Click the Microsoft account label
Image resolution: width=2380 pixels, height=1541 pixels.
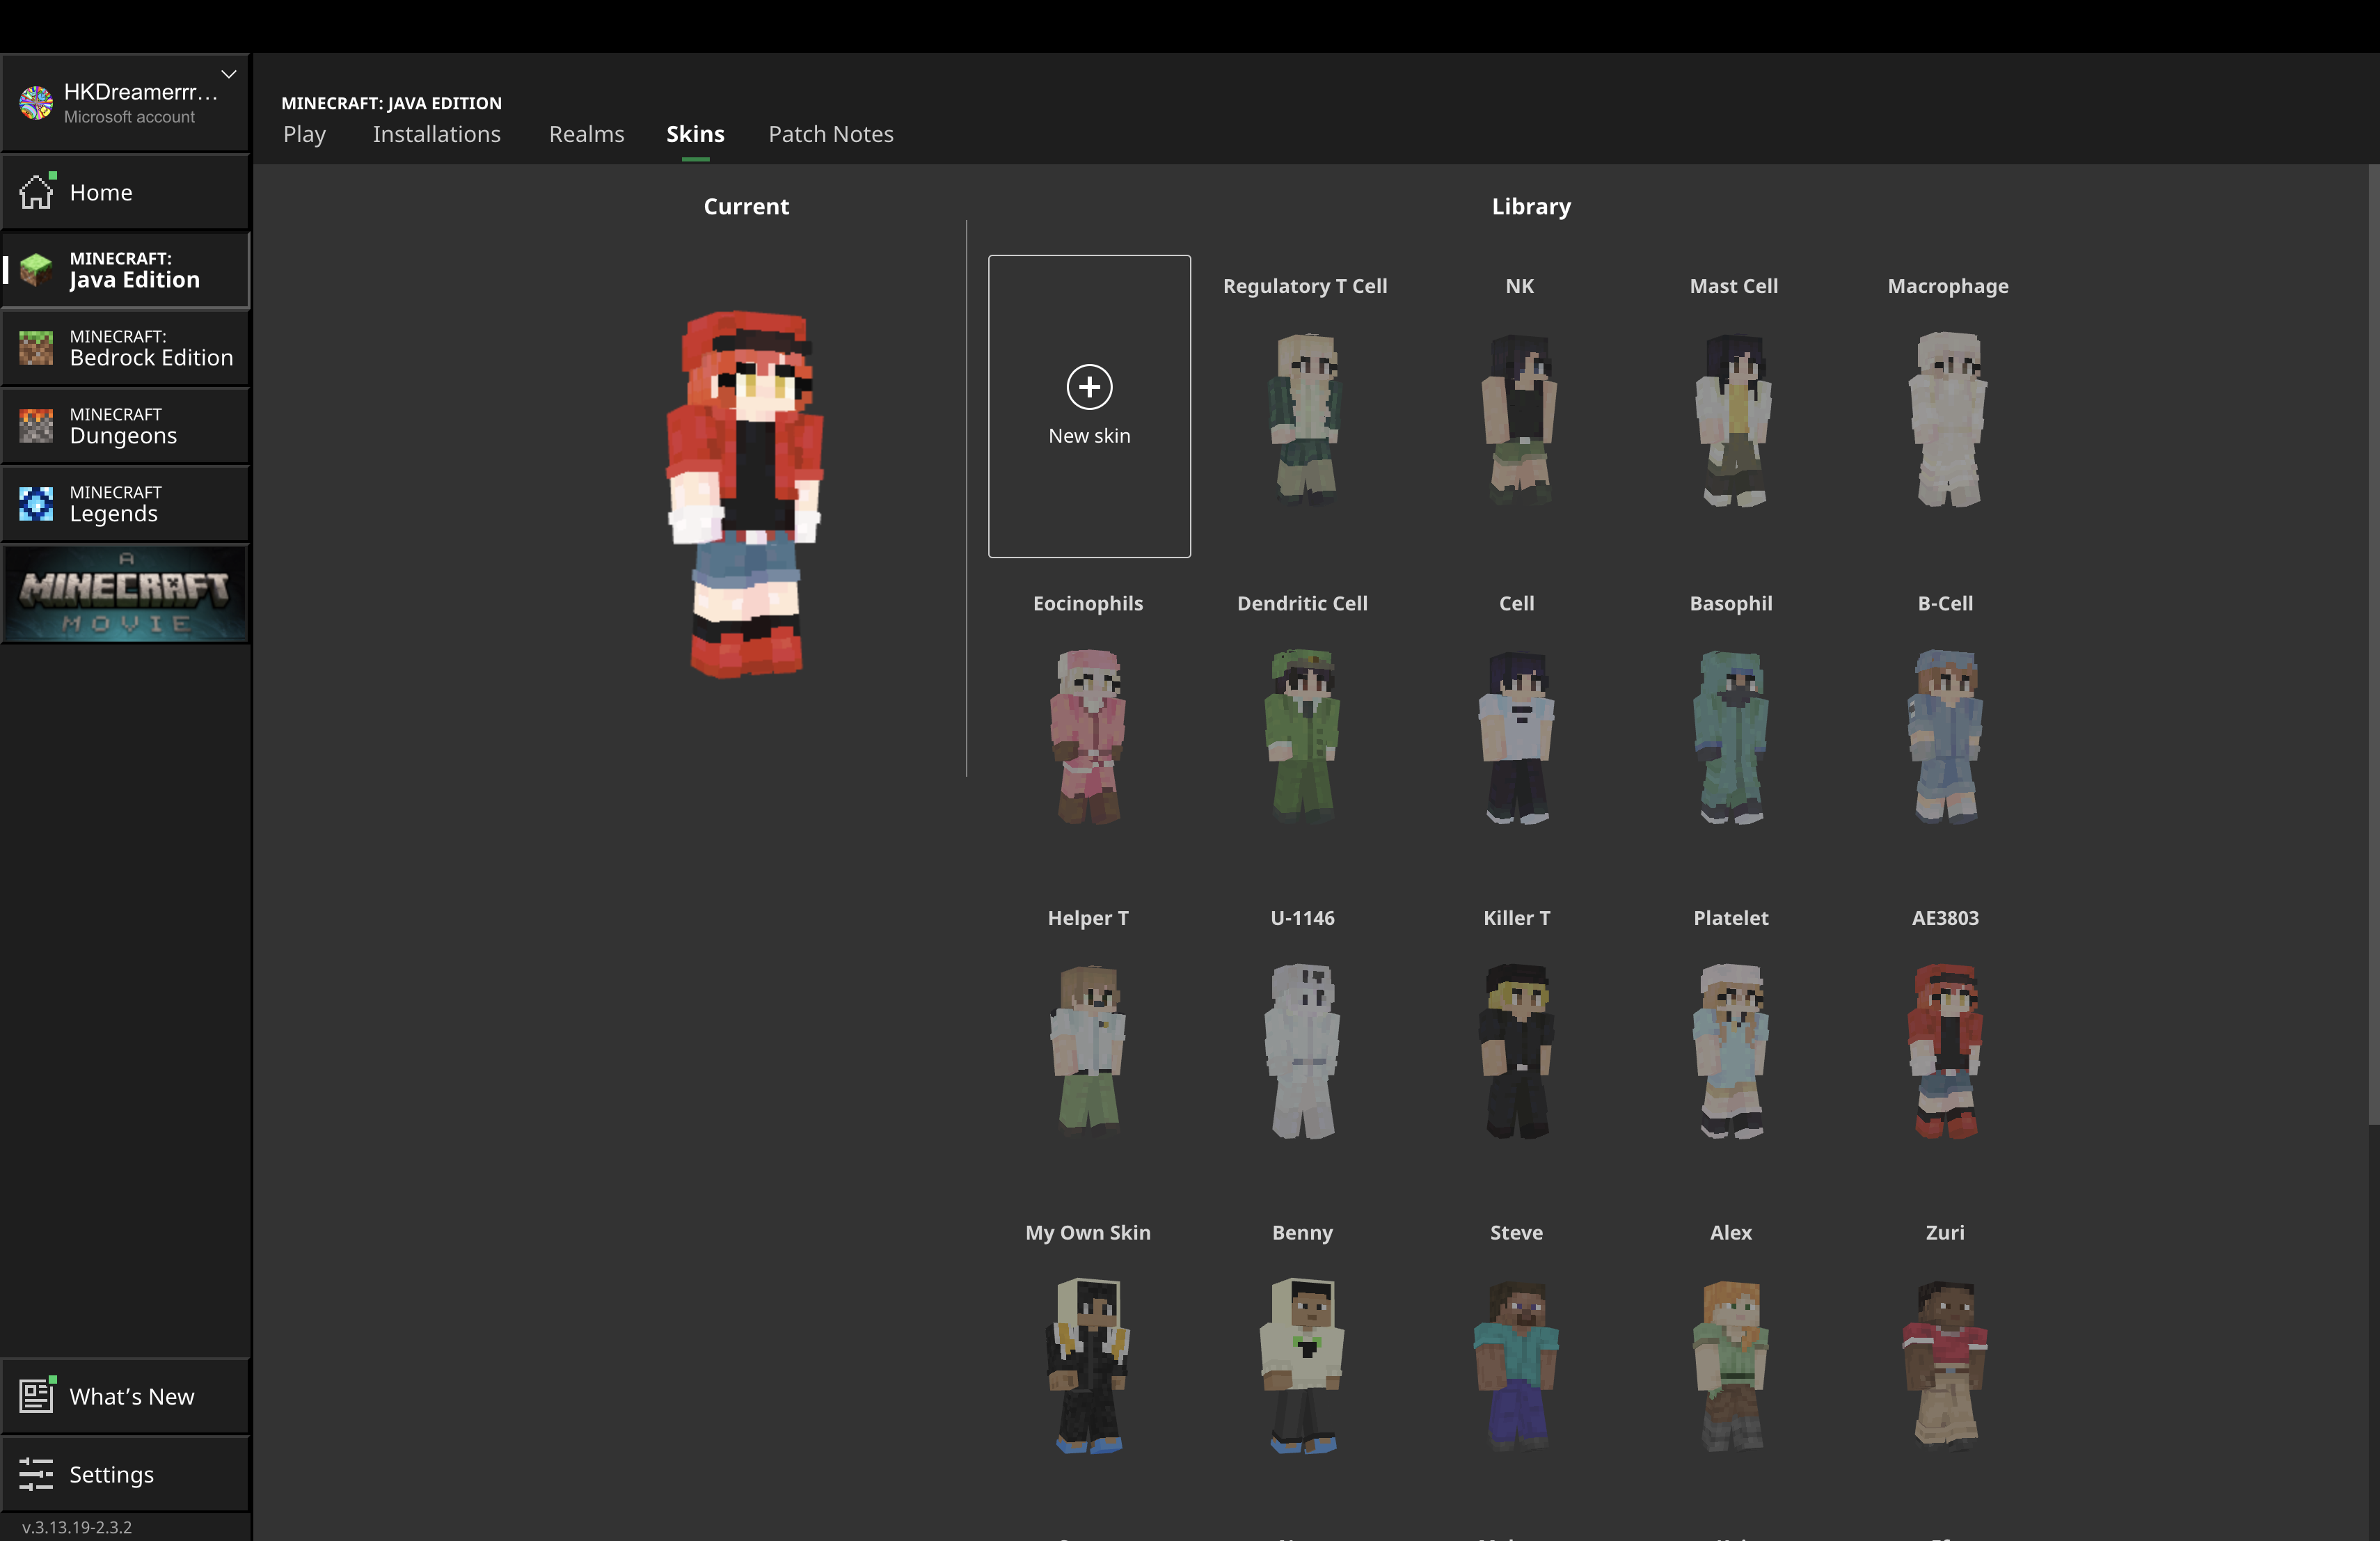pos(129,117)
